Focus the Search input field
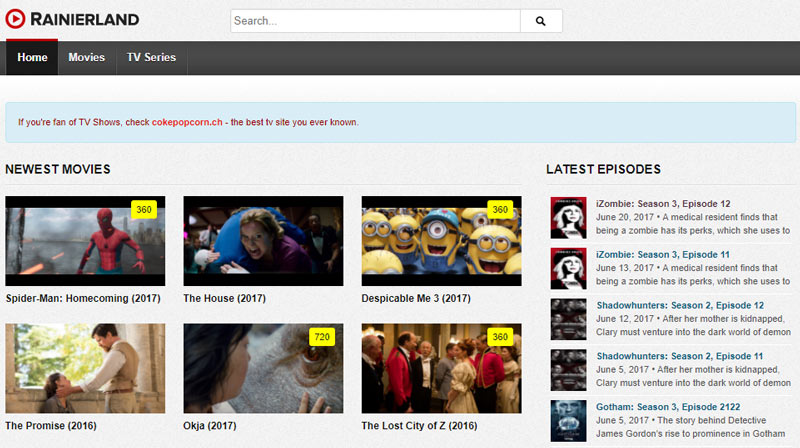The height and width of the screenshot is (448, 800). (376, 21)
